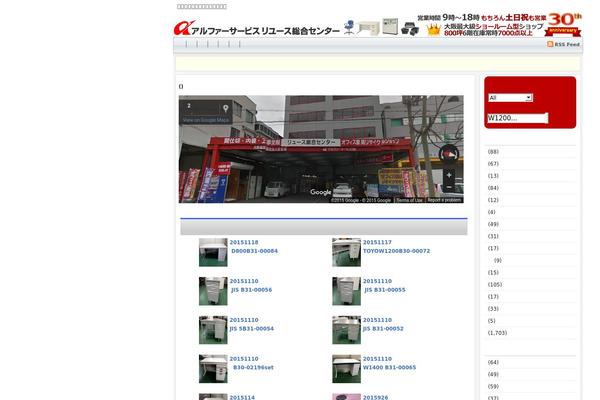Open the JIS B31-00052 listing link
This screenshot has height=400, width=600.
tap(383, 329)
